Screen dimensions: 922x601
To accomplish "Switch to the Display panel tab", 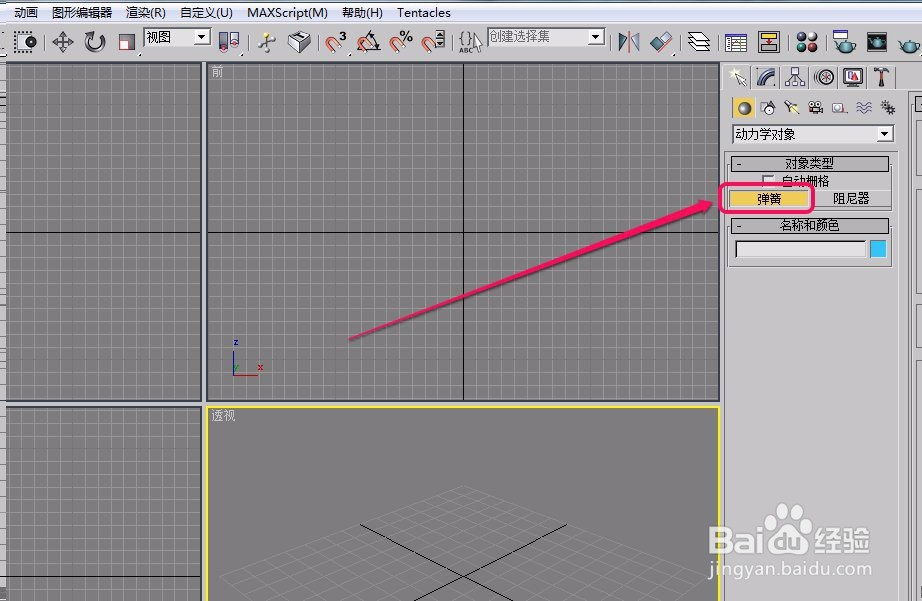I will (x=853, y=77).
